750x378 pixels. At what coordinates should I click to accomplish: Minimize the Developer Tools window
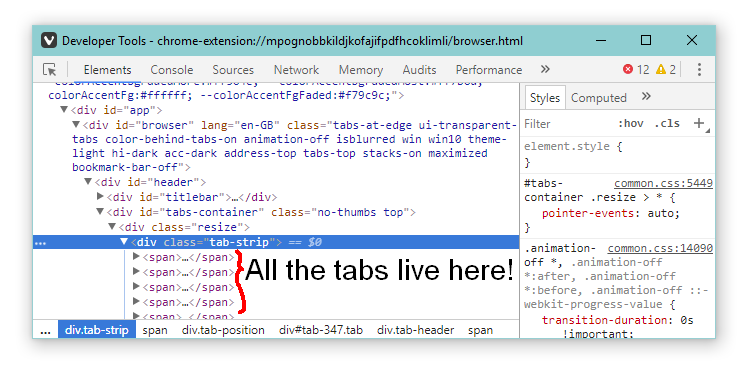tap(601, 41)
